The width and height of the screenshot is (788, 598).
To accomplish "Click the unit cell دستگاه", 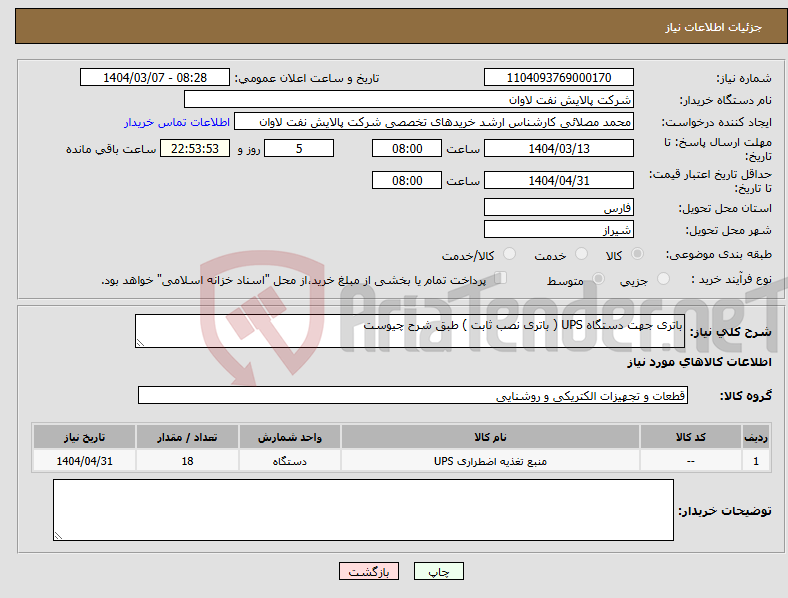I will 289,461.
